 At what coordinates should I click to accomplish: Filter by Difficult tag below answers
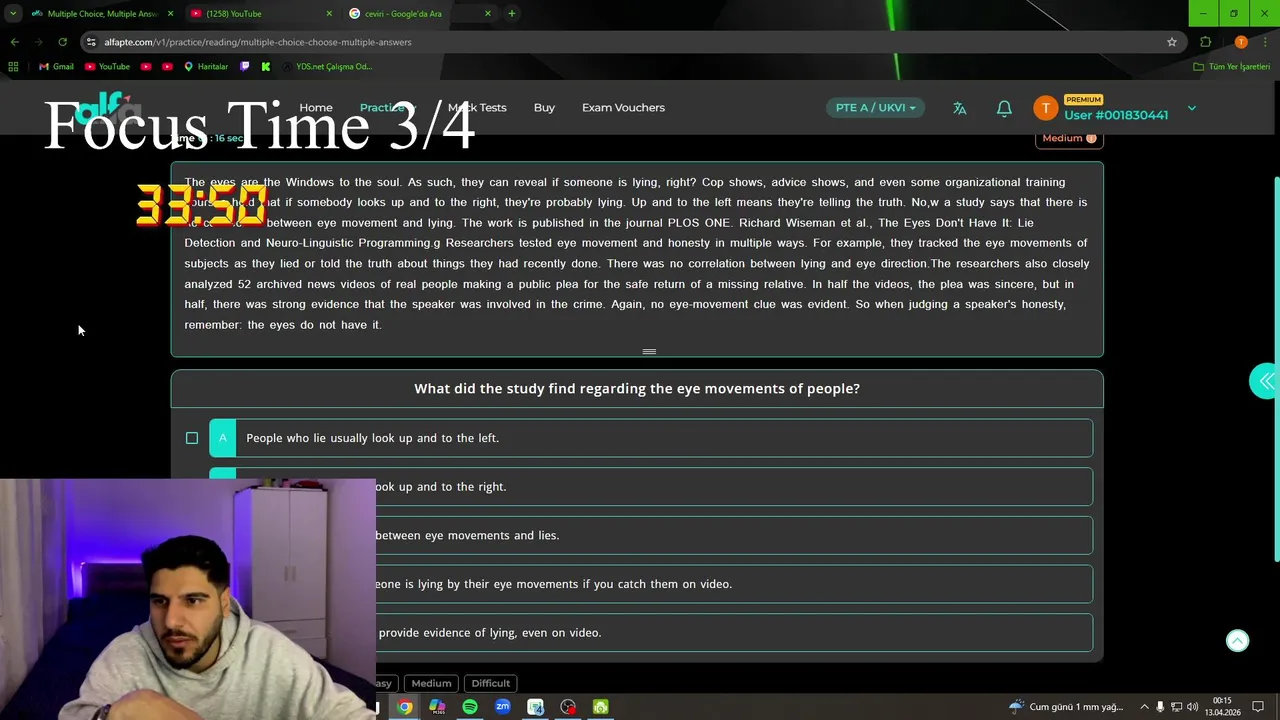click(x=490, y=683)
